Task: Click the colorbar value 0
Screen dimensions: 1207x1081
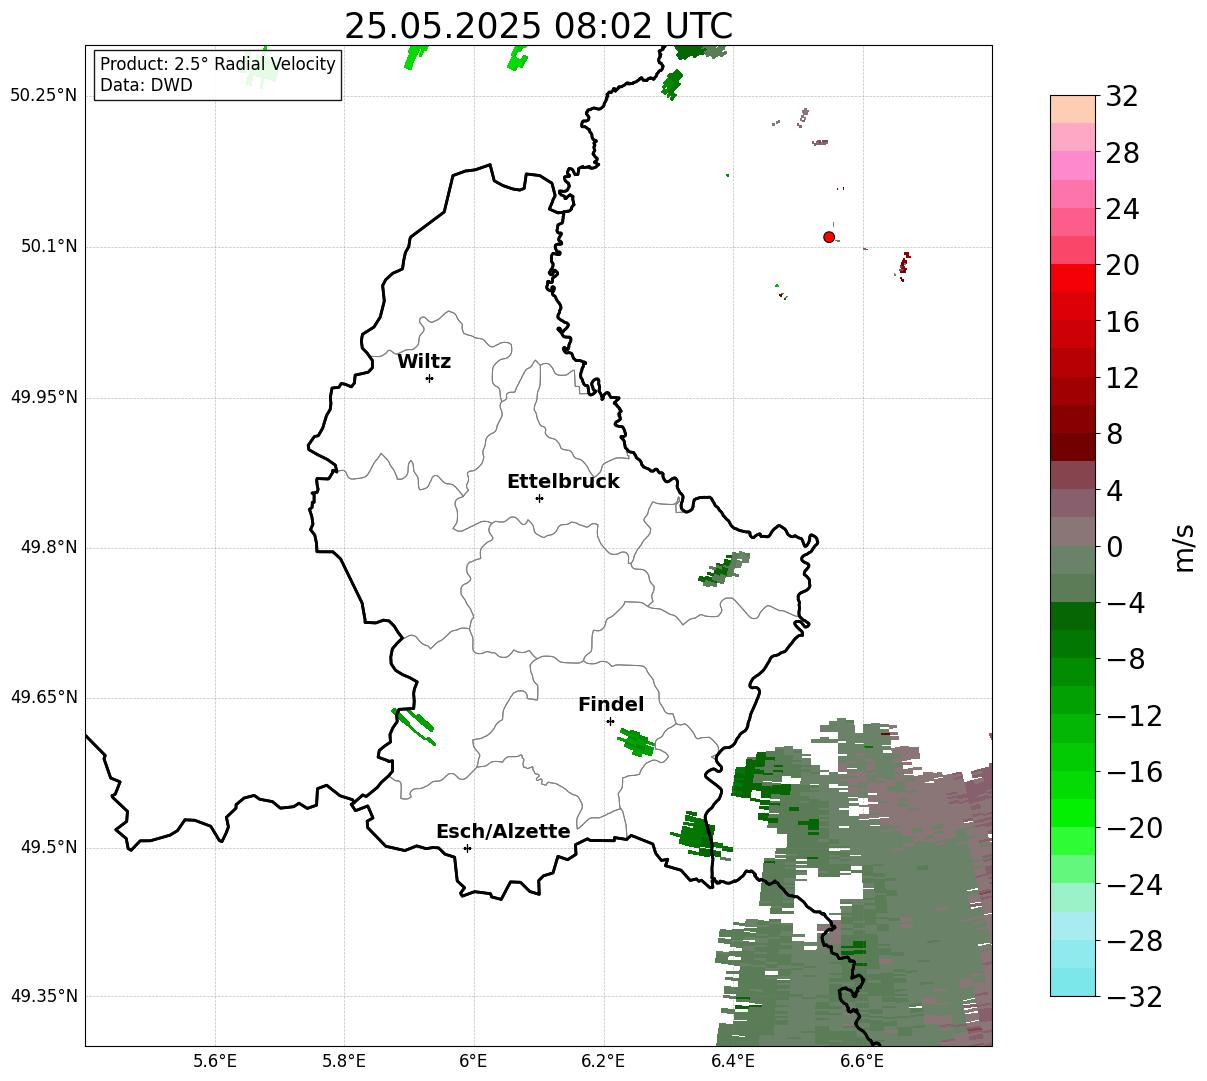Action: coord(1114,547)
